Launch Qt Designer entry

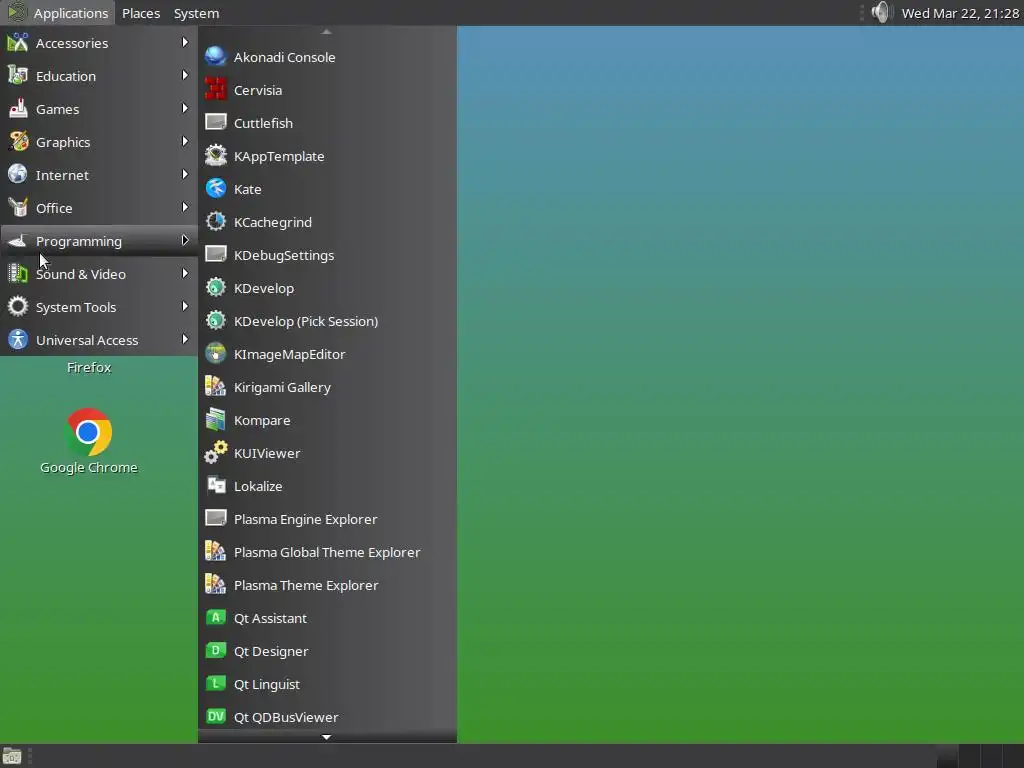click(x=327, y=651)
